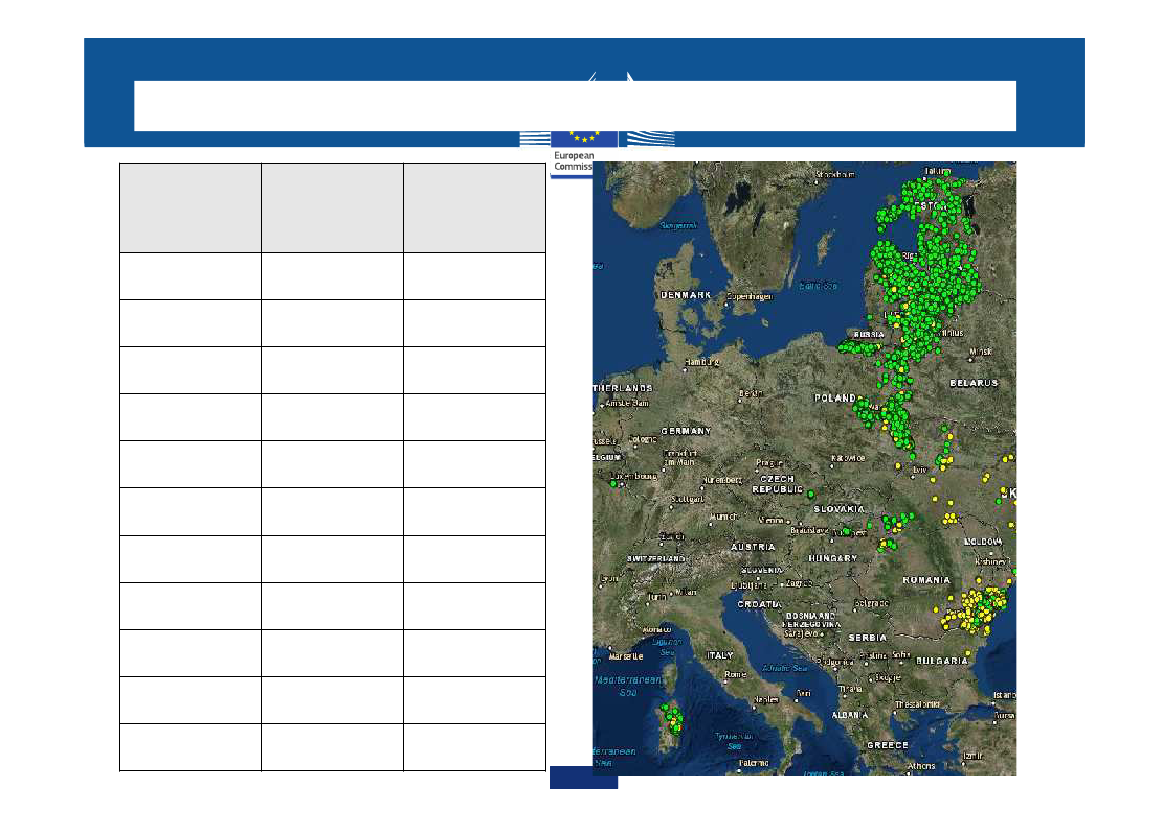This screenshot has height=827, width=1169.
Task: Select the POLAND country label
Action: coord(835,397)
